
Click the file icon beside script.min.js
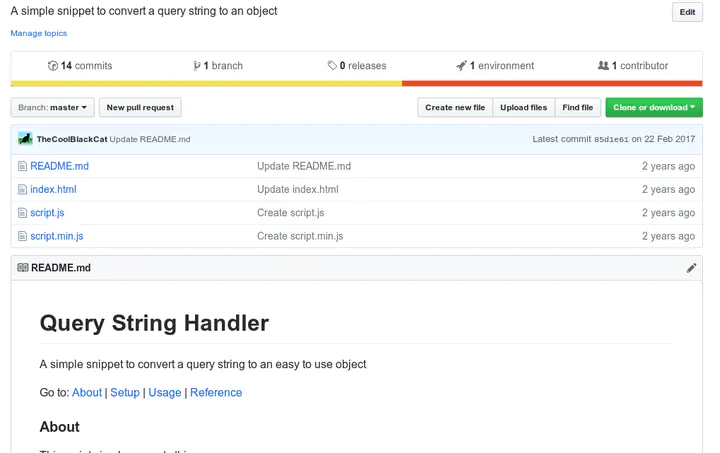[x=22, y=236]
